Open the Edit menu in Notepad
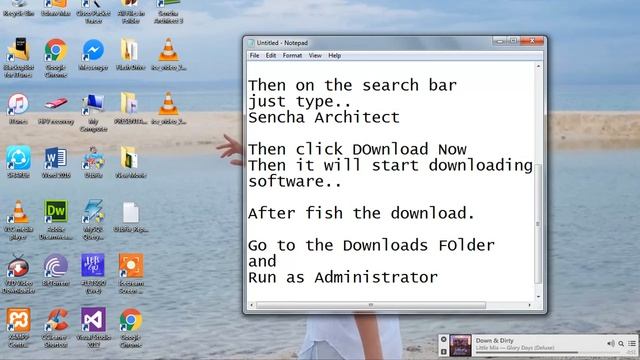 point(271,56)
